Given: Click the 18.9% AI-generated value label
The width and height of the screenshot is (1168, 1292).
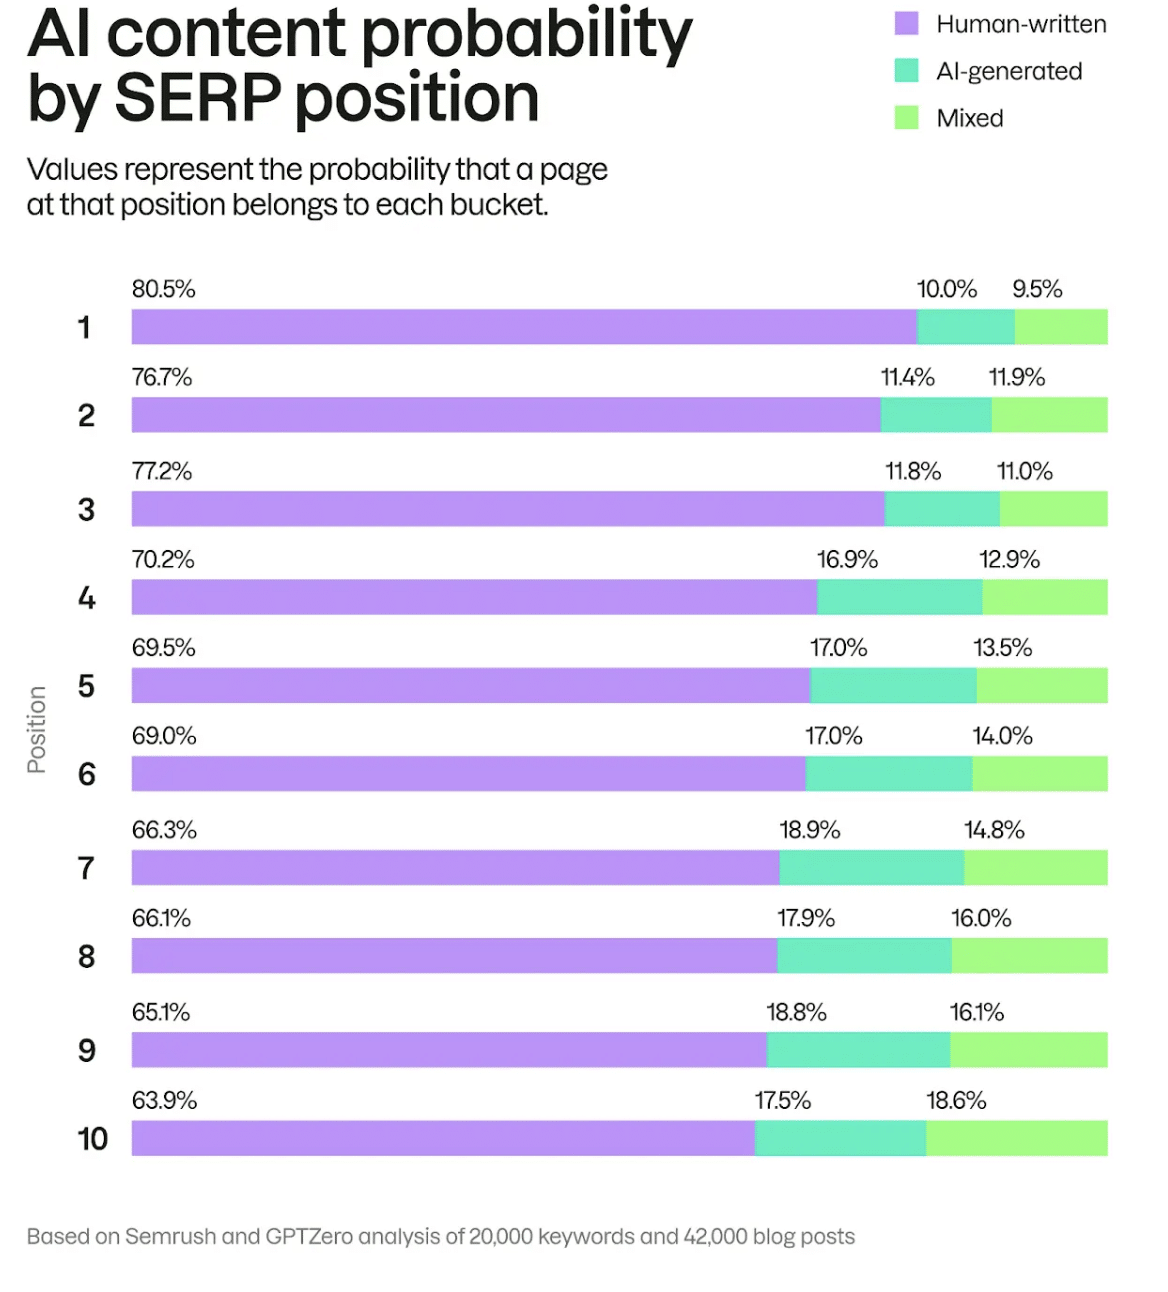Looking at the screenshot, I should [810, 830].
